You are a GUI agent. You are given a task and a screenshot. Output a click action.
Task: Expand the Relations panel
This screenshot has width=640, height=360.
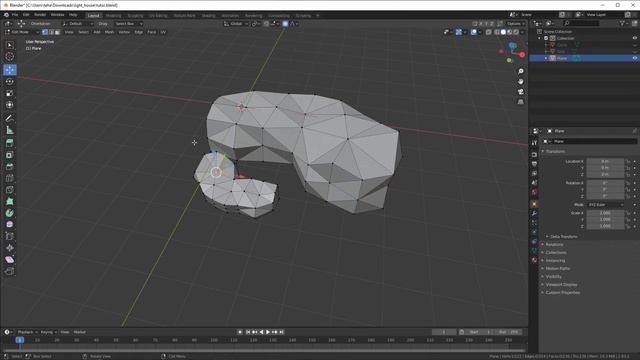tap(554, 244)
